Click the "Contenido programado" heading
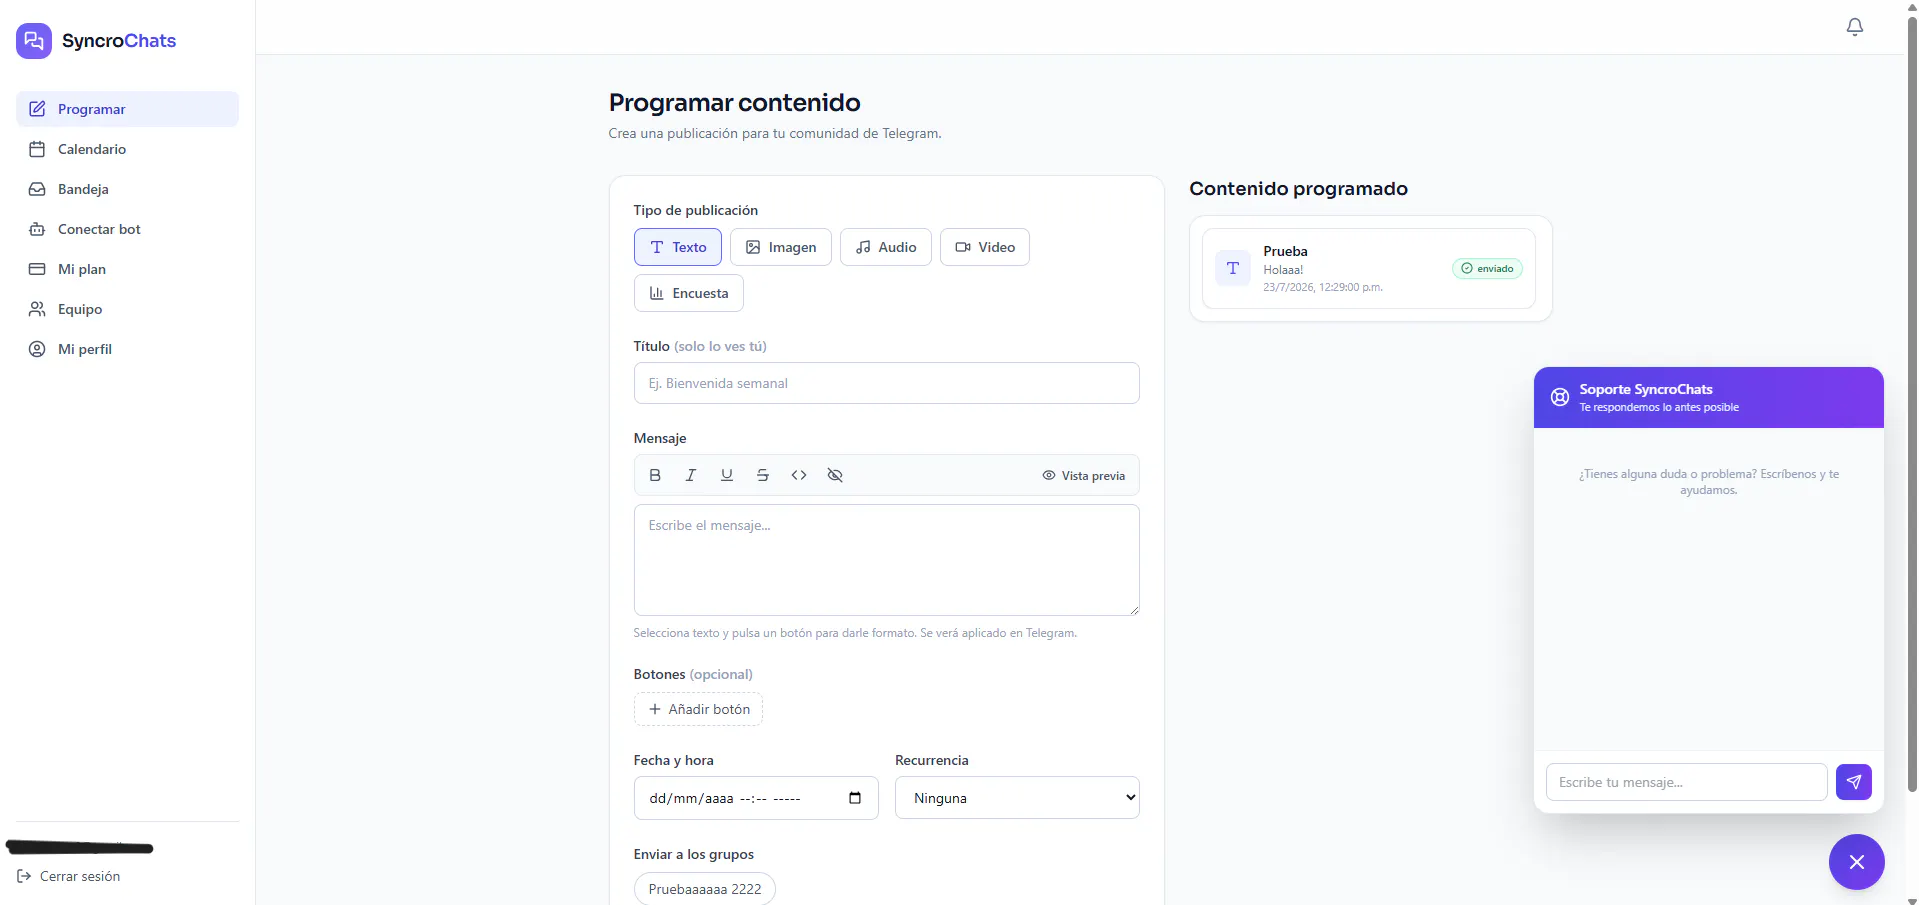Image resolution: width=1919 pixels, height=905 pixels. pos(1299,189)
